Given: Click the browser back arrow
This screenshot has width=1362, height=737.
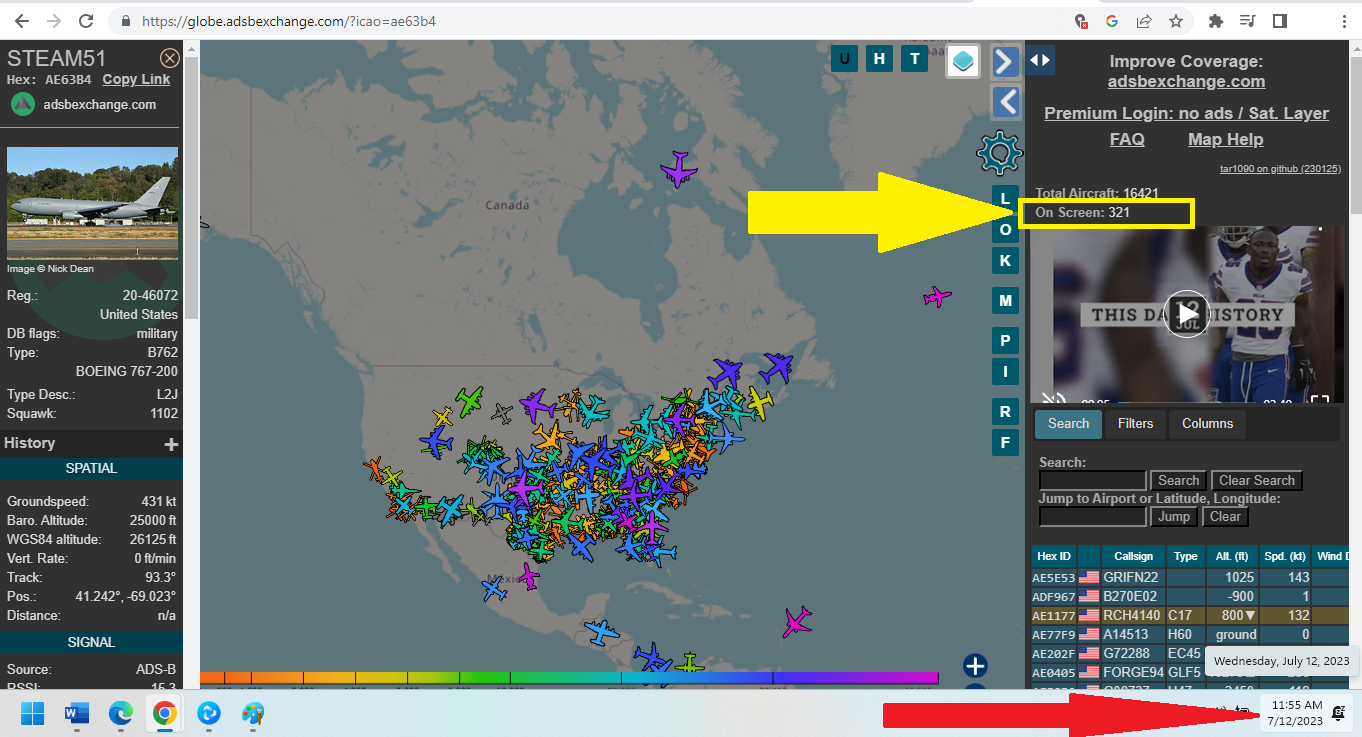Looking at the screenshot, I should pos(21,20).
